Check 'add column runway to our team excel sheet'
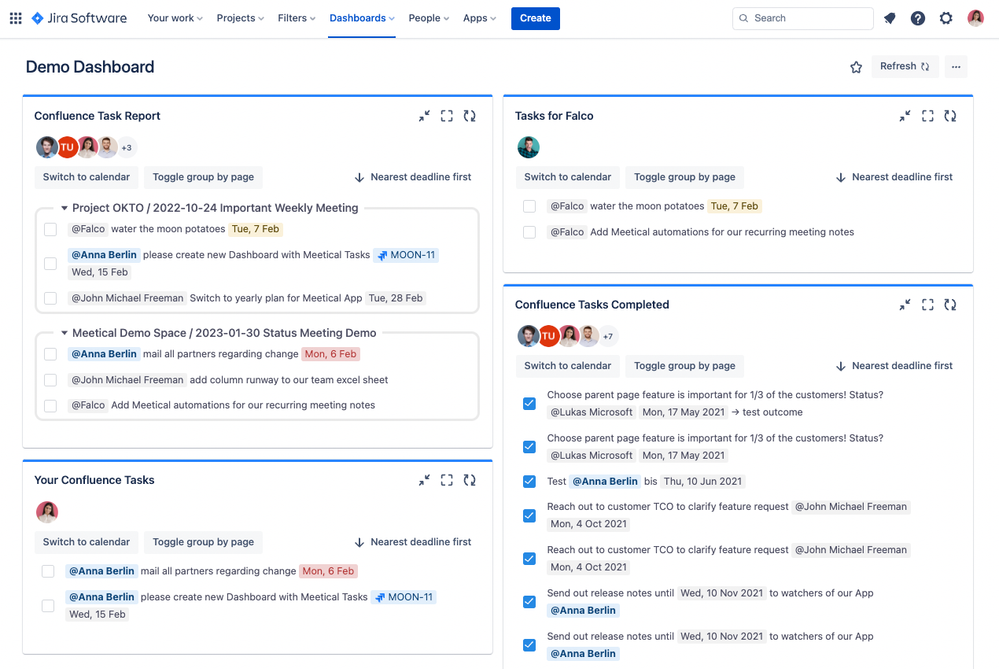999x669 pixels. (x=50, y=380)
